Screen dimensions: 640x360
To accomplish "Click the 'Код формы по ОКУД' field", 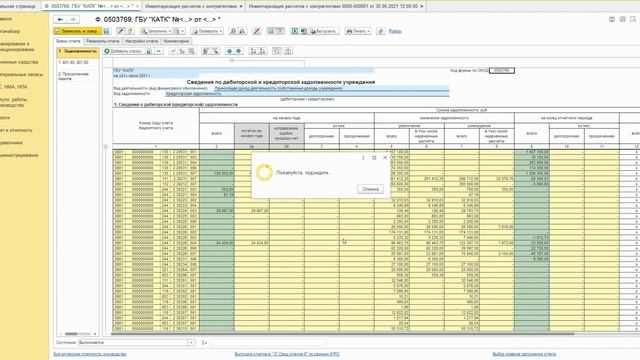I will [x=502, y=71].
